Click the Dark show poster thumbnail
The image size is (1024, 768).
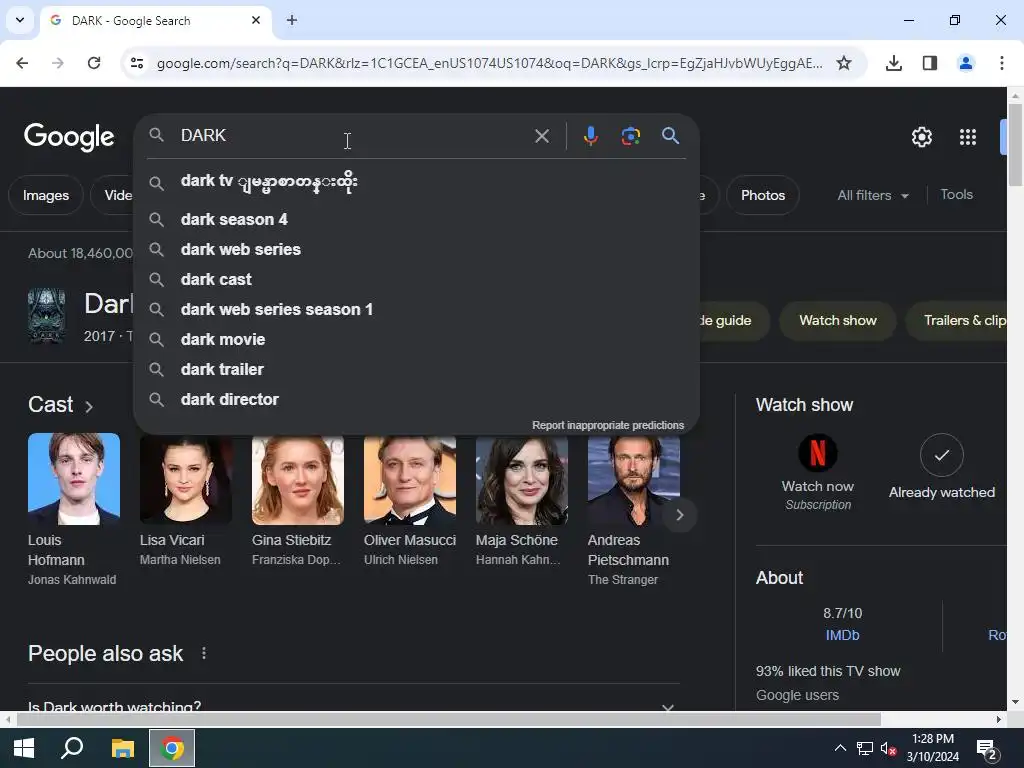[46, 316]
